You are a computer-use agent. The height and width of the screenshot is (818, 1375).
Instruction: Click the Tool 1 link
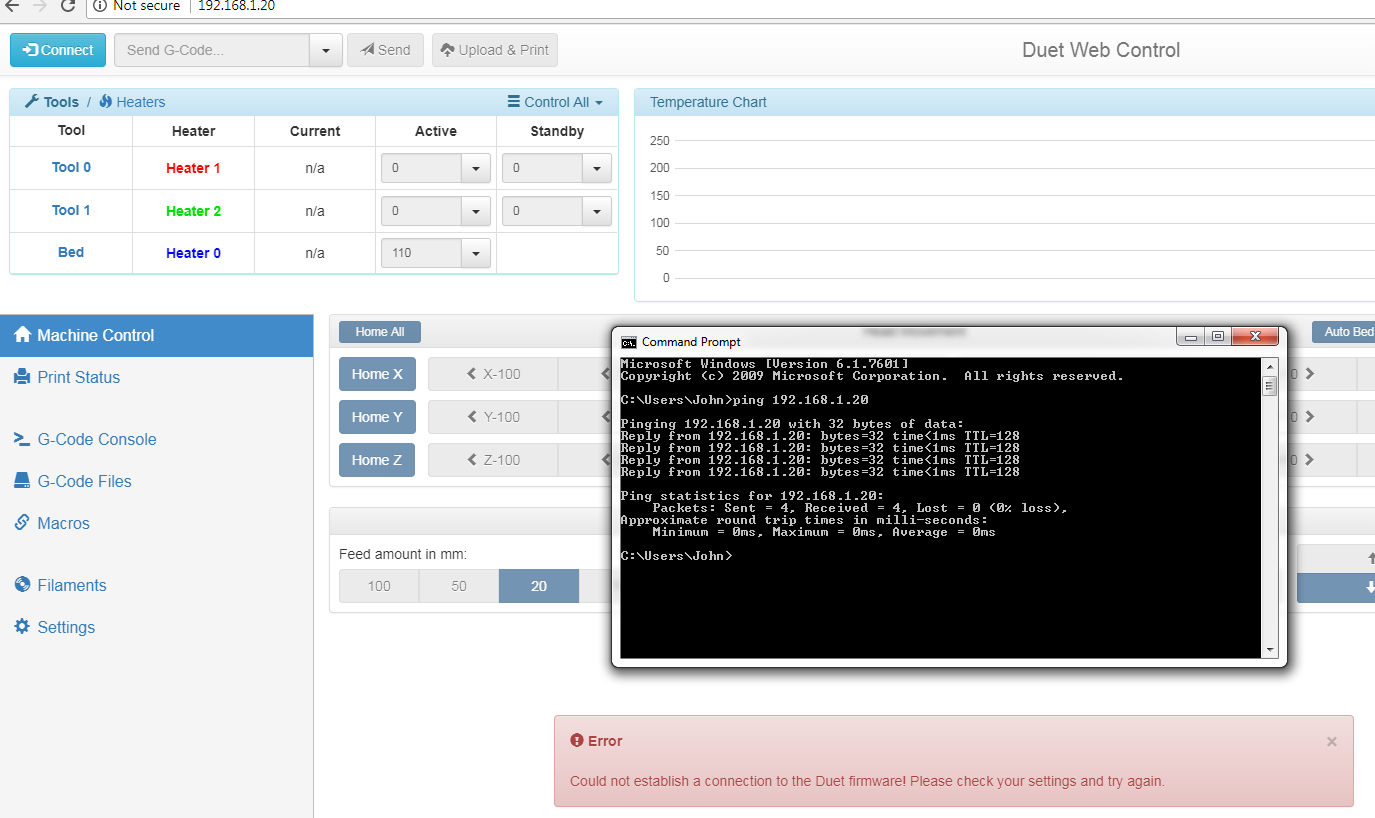[x=71, y=210]
